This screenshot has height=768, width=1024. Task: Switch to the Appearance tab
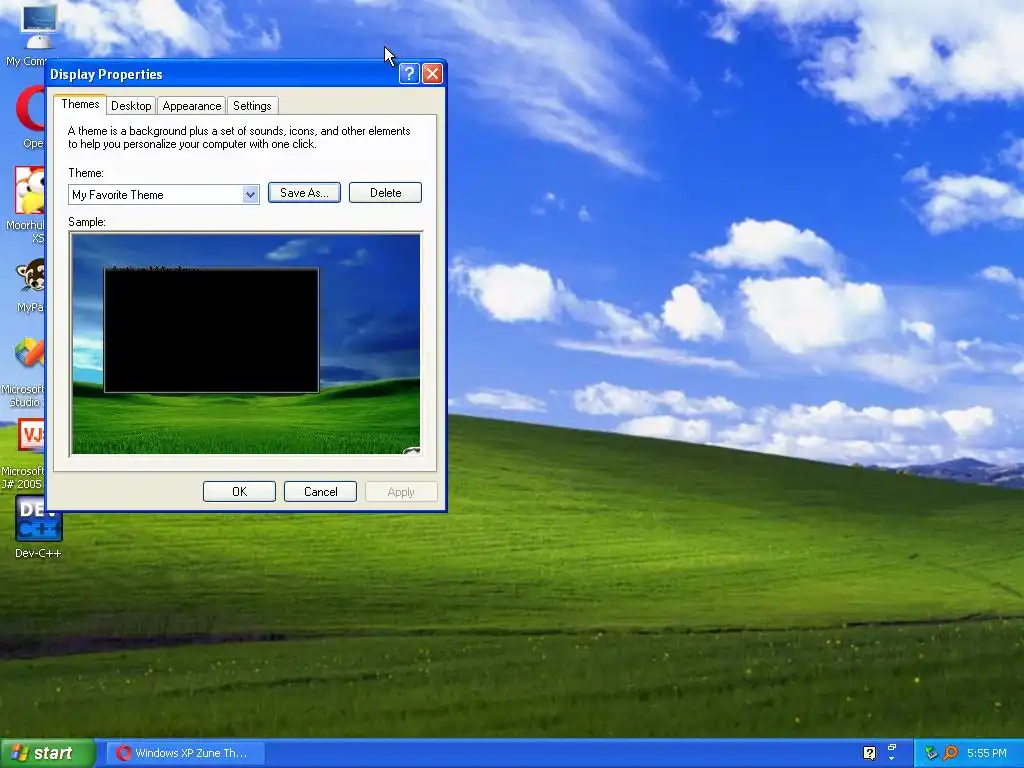tap(191, 106)
